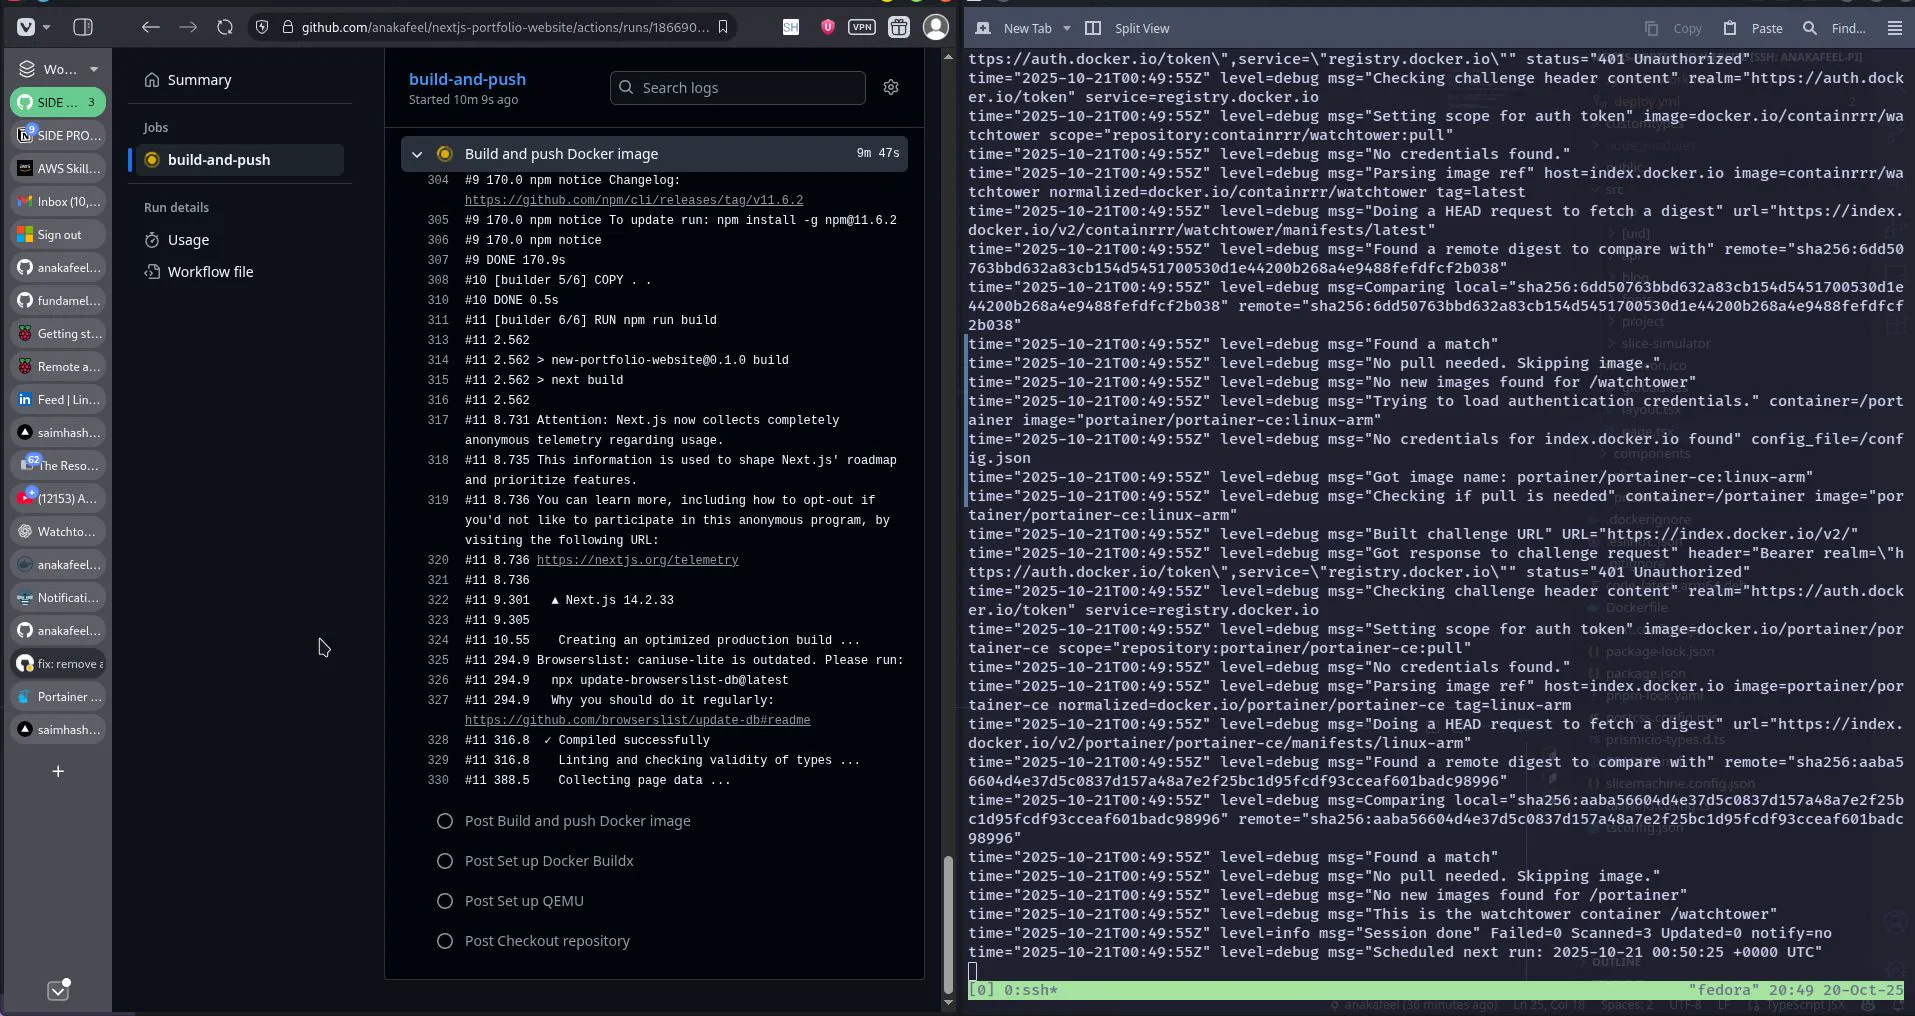Open log settings gear icon

[891, 87]
